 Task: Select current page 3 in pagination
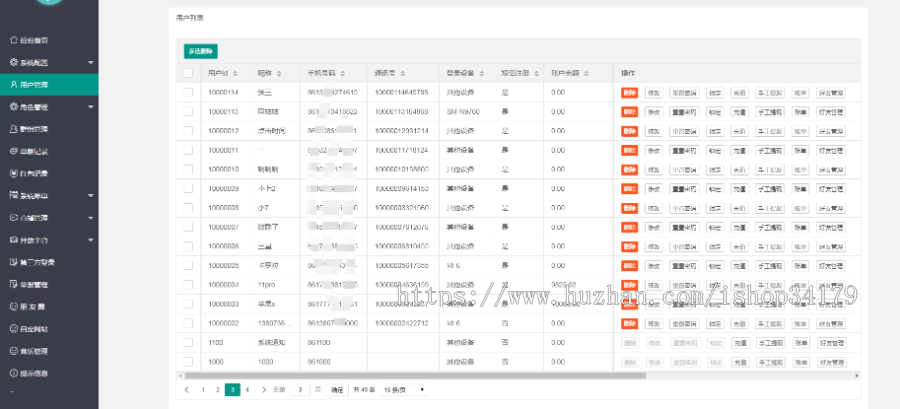point(232,389)
